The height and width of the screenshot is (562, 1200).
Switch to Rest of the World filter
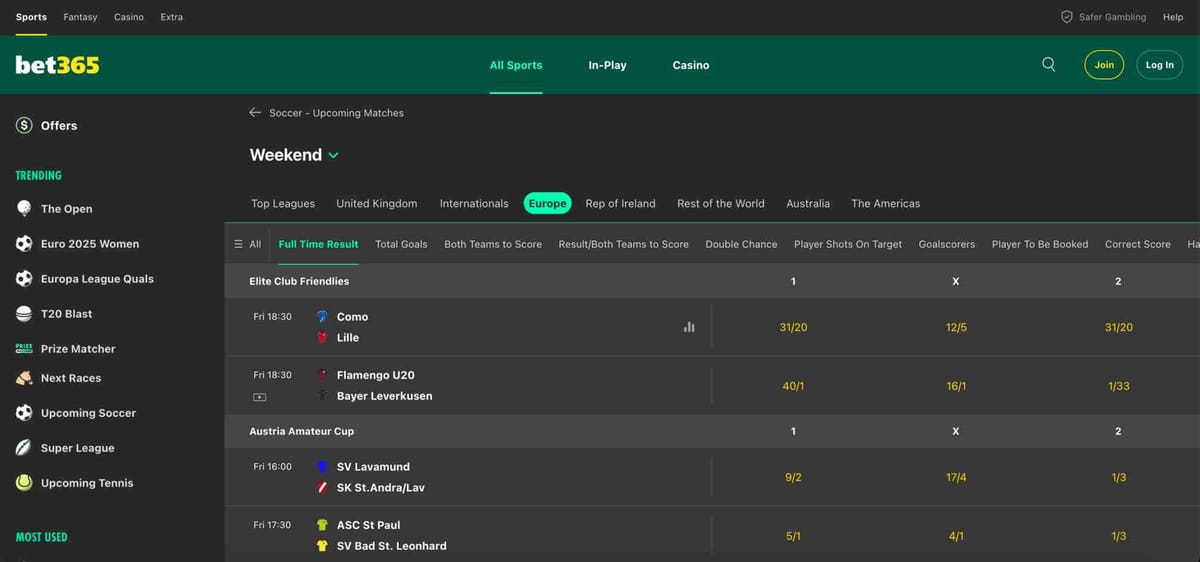(x=721, y=203)
